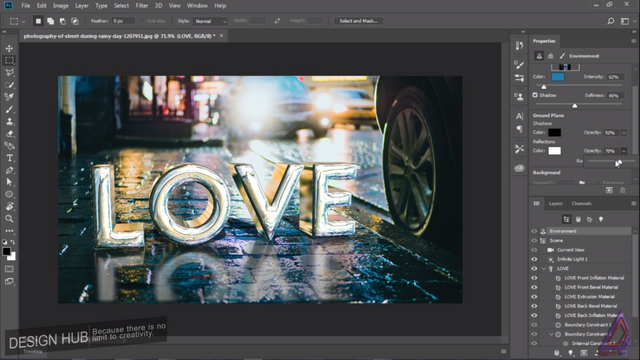
Task: Switch to the Channels tab
Action: pyautogui.click(x=581, y=203)
